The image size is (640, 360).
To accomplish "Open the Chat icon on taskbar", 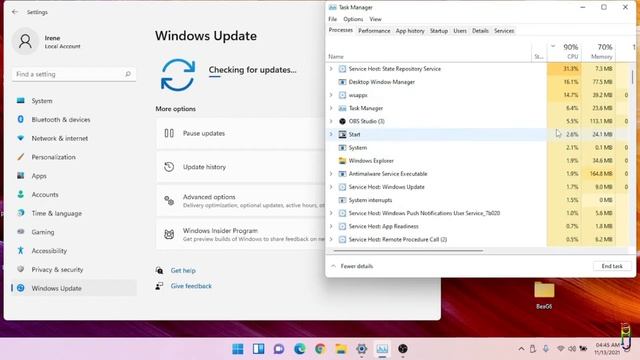I will coord(279,349).
